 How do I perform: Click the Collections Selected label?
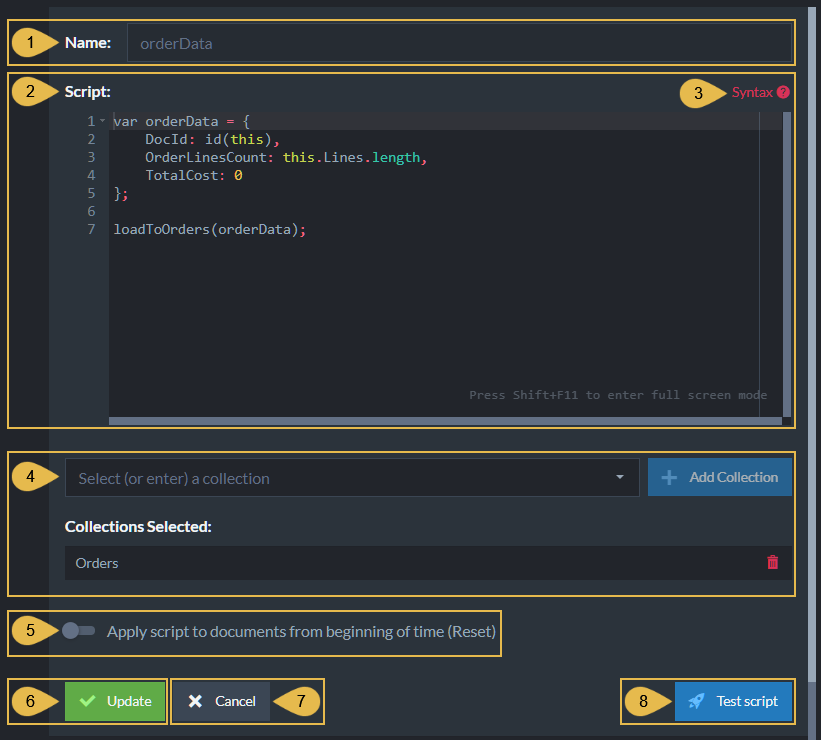pyautogui.click(x=138, y=526)
